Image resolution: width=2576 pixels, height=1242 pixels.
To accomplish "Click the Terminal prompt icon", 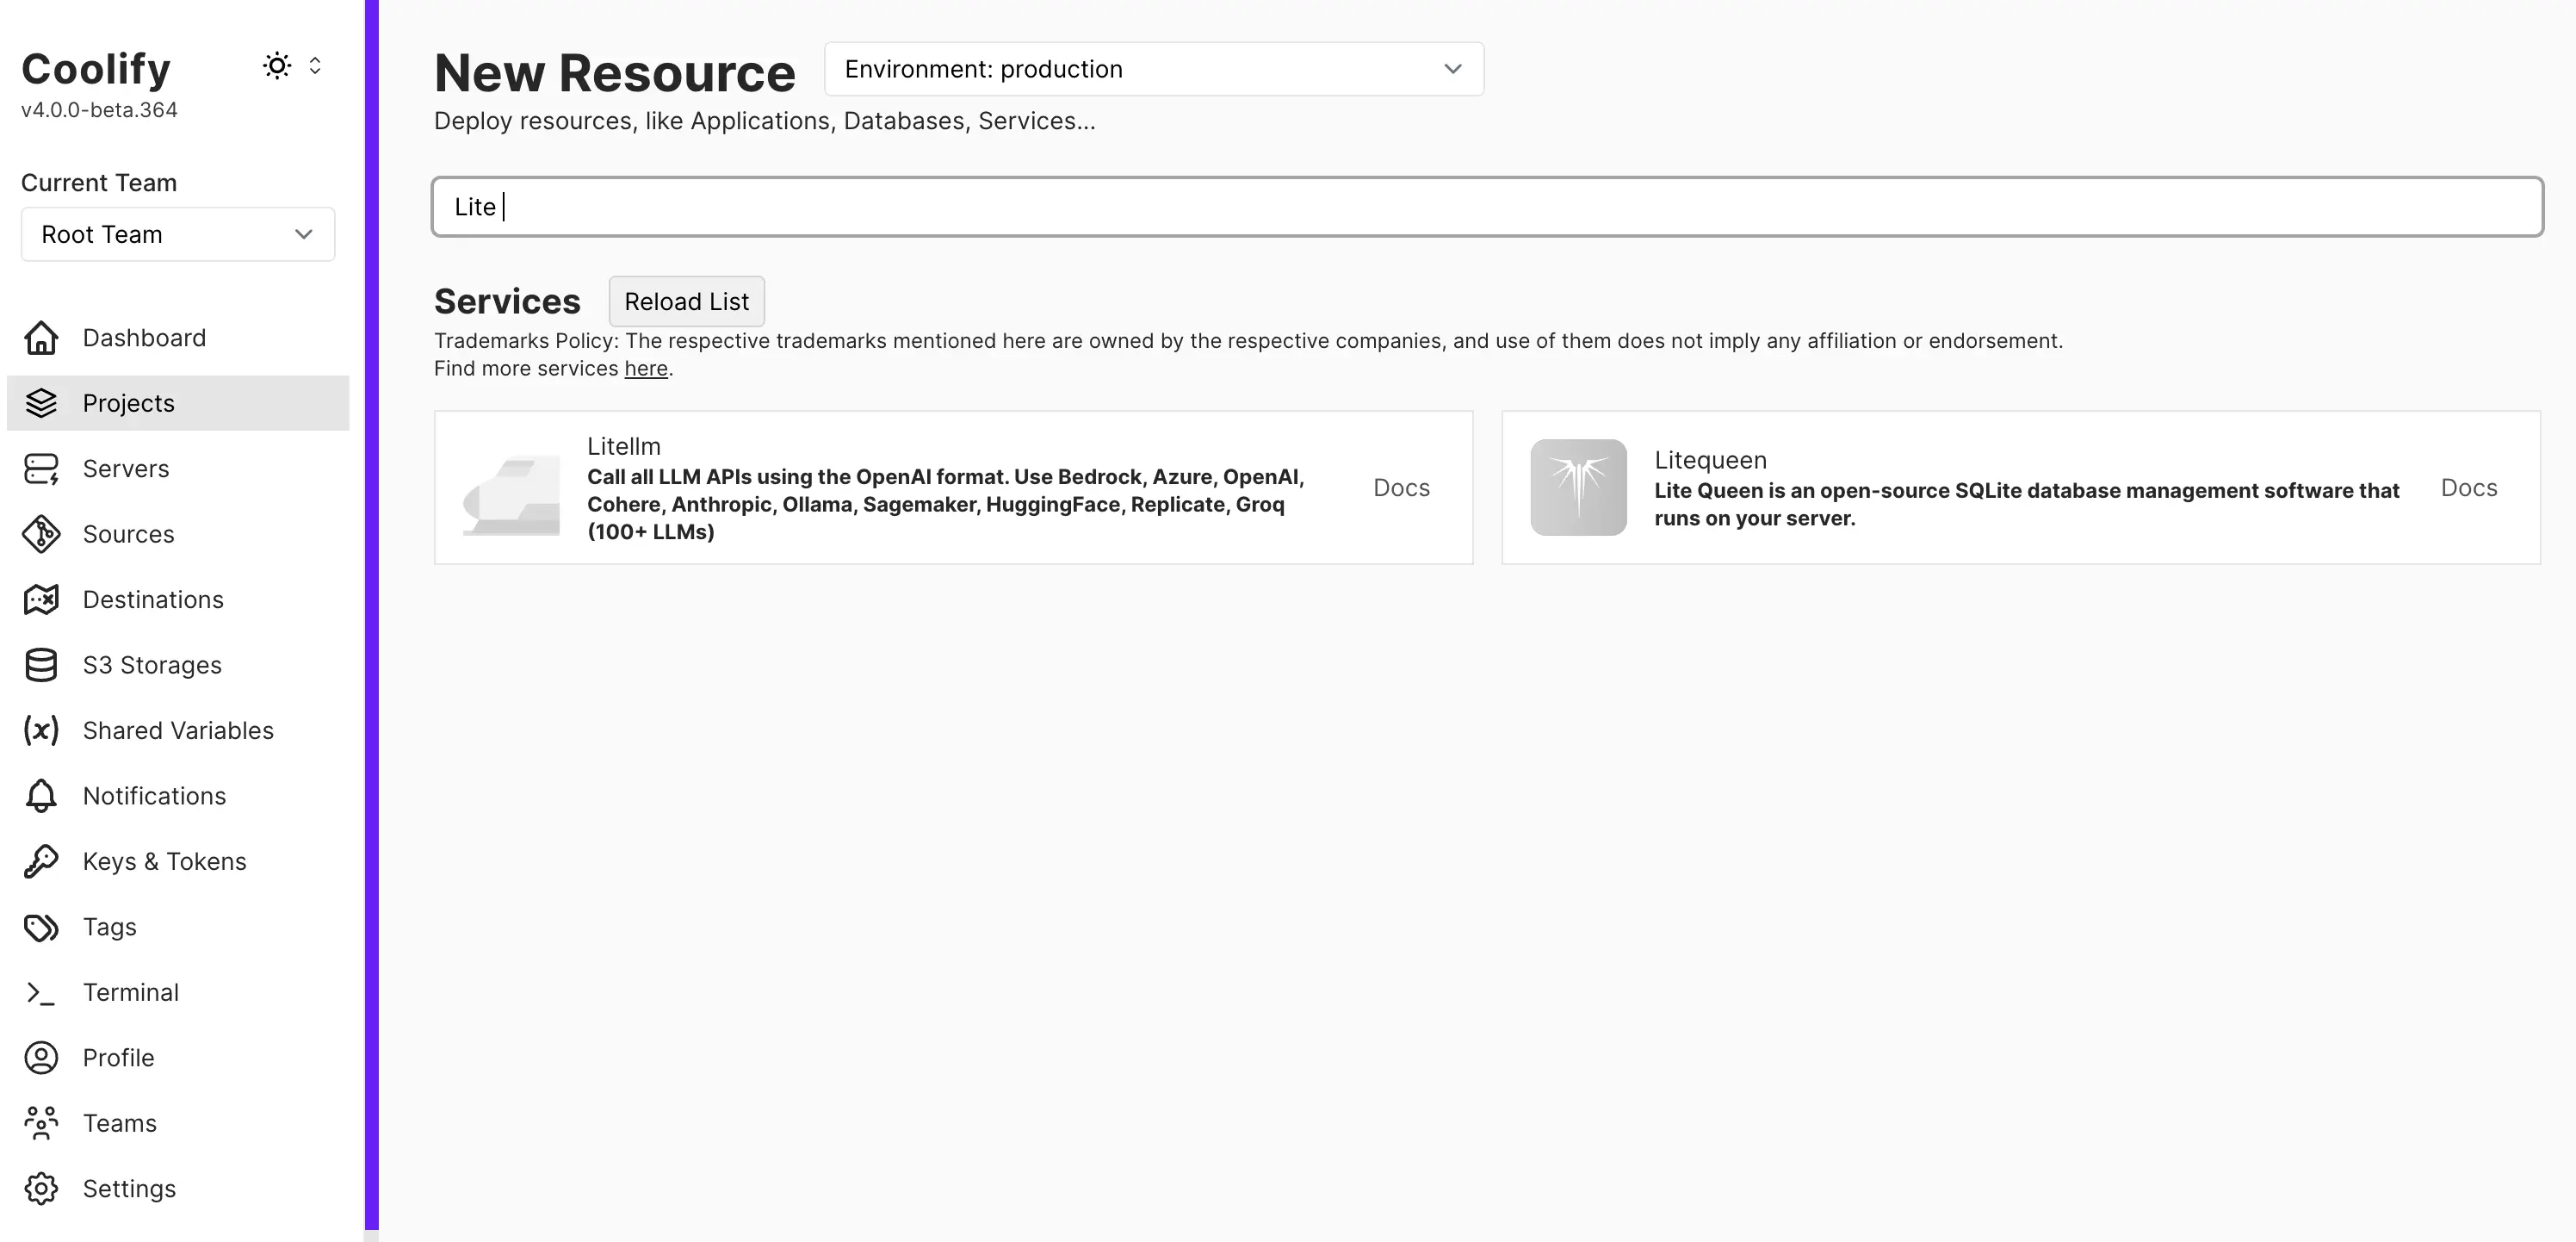I will pyautogui.click(x=41, y=993).
